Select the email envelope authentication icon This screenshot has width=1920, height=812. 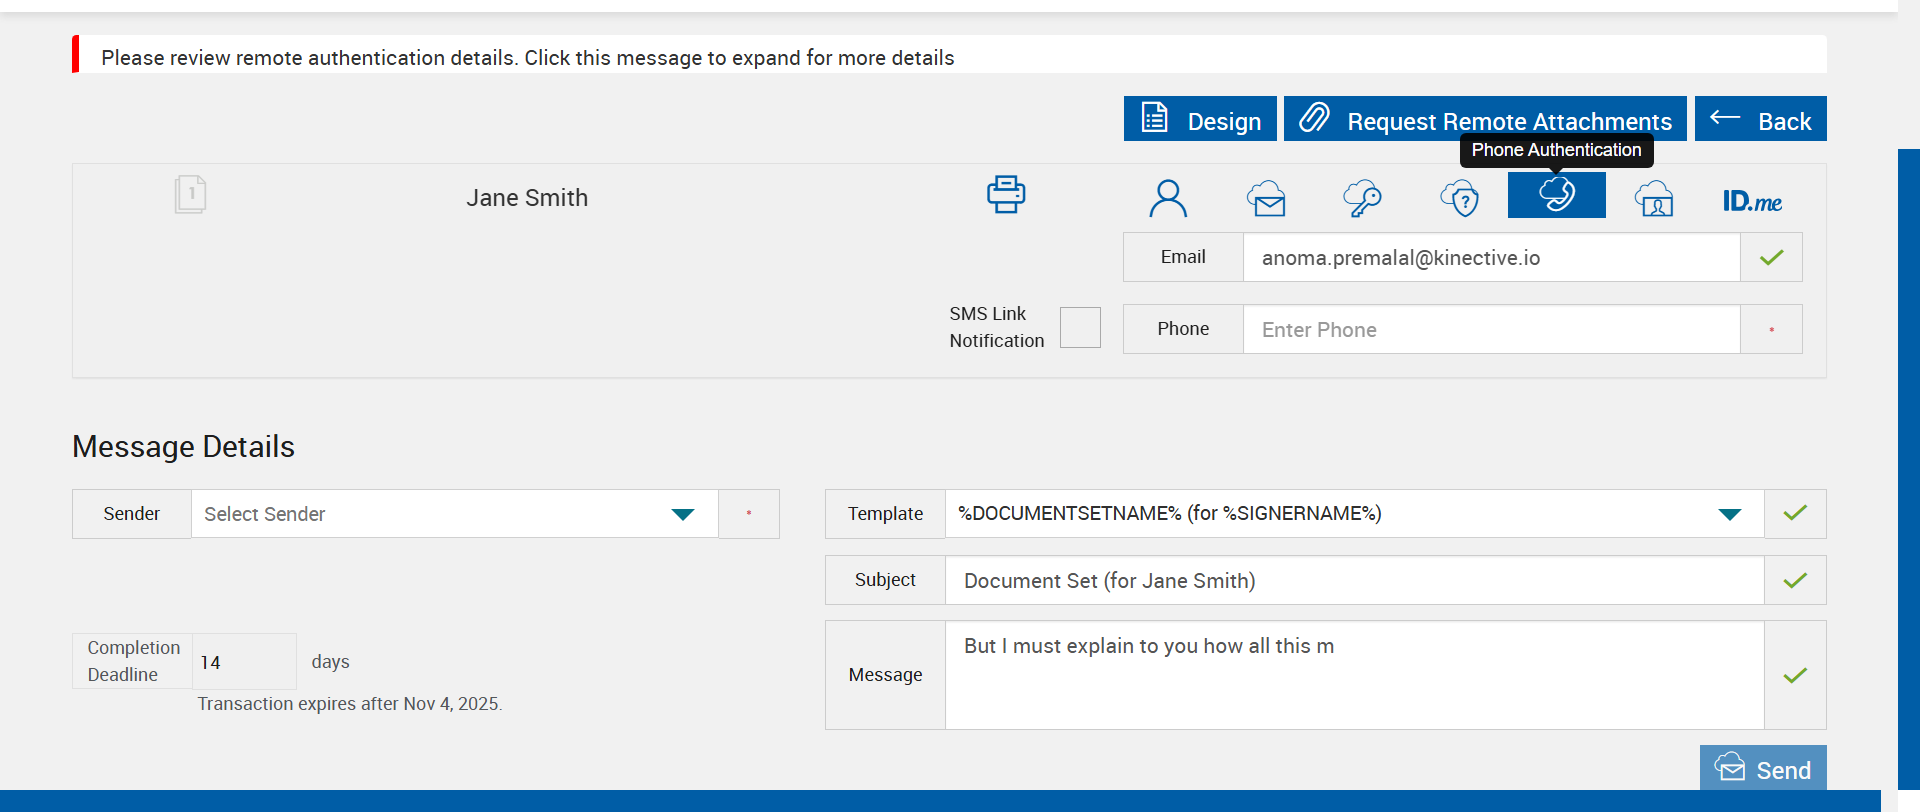pyautogui.click(x=1266, y=198)
